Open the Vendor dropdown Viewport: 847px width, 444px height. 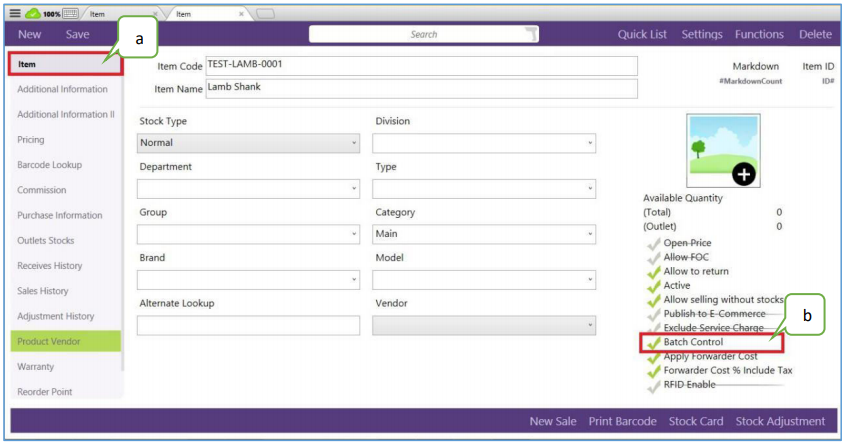coord(484,326)
